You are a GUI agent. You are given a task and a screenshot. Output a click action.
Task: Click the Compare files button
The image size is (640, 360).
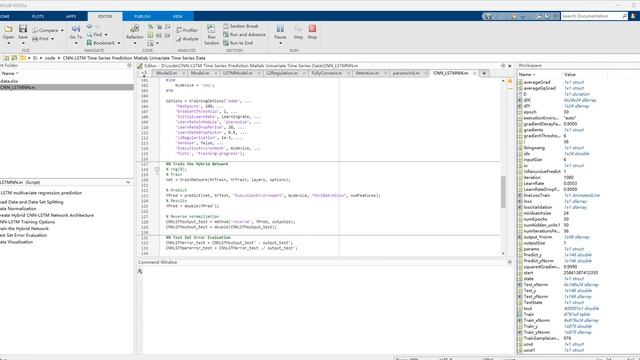(x=45, y=31)
